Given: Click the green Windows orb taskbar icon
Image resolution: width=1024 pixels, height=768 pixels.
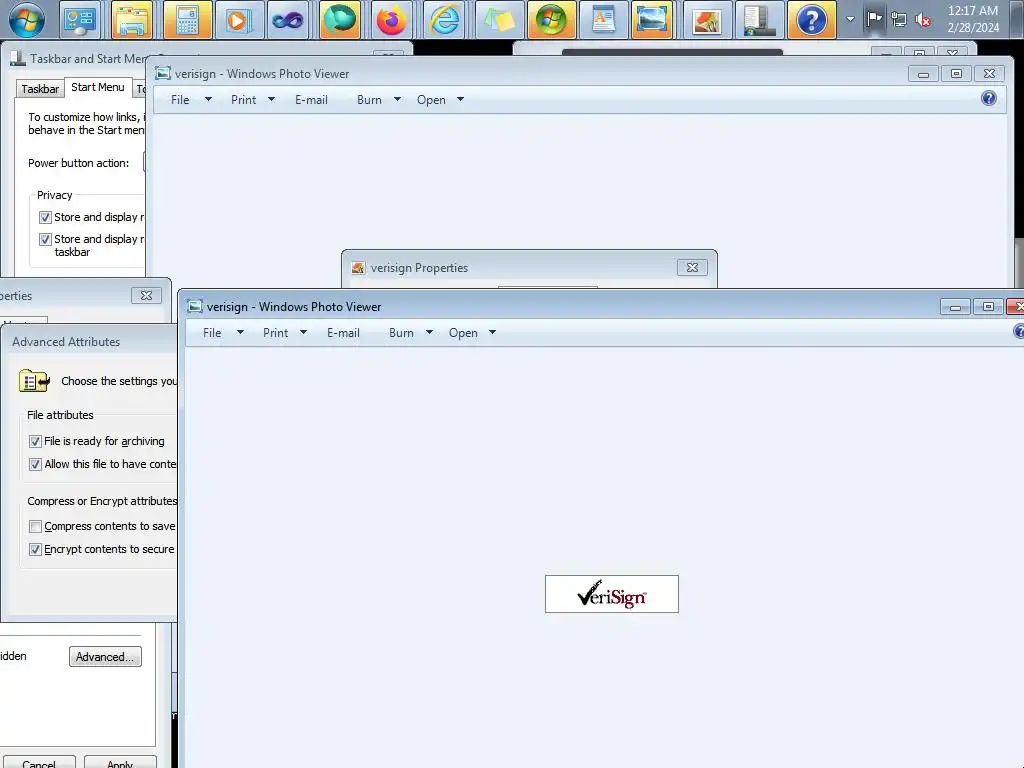Looking at the screenshot, I should click(x=552, y=20).
